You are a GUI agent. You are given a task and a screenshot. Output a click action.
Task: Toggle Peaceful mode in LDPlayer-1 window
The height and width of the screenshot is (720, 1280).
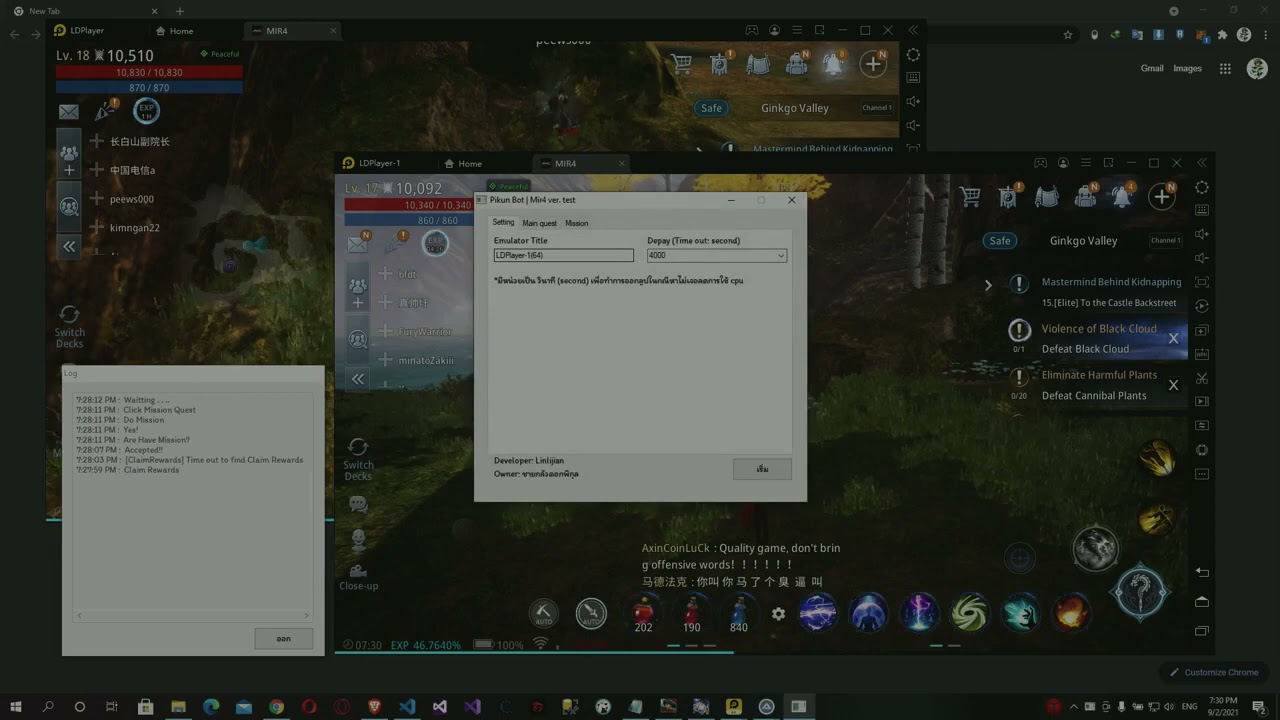508,186
